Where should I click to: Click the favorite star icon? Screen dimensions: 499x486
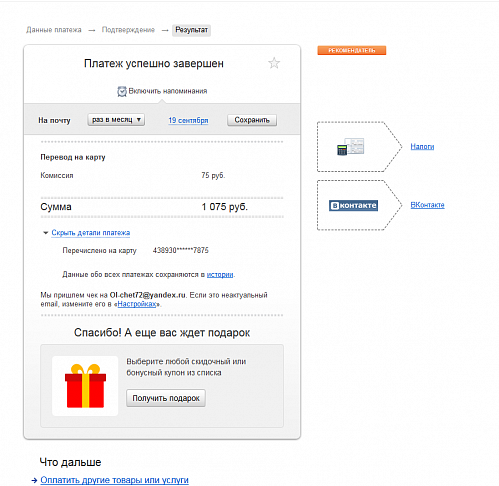coord(274,63)
